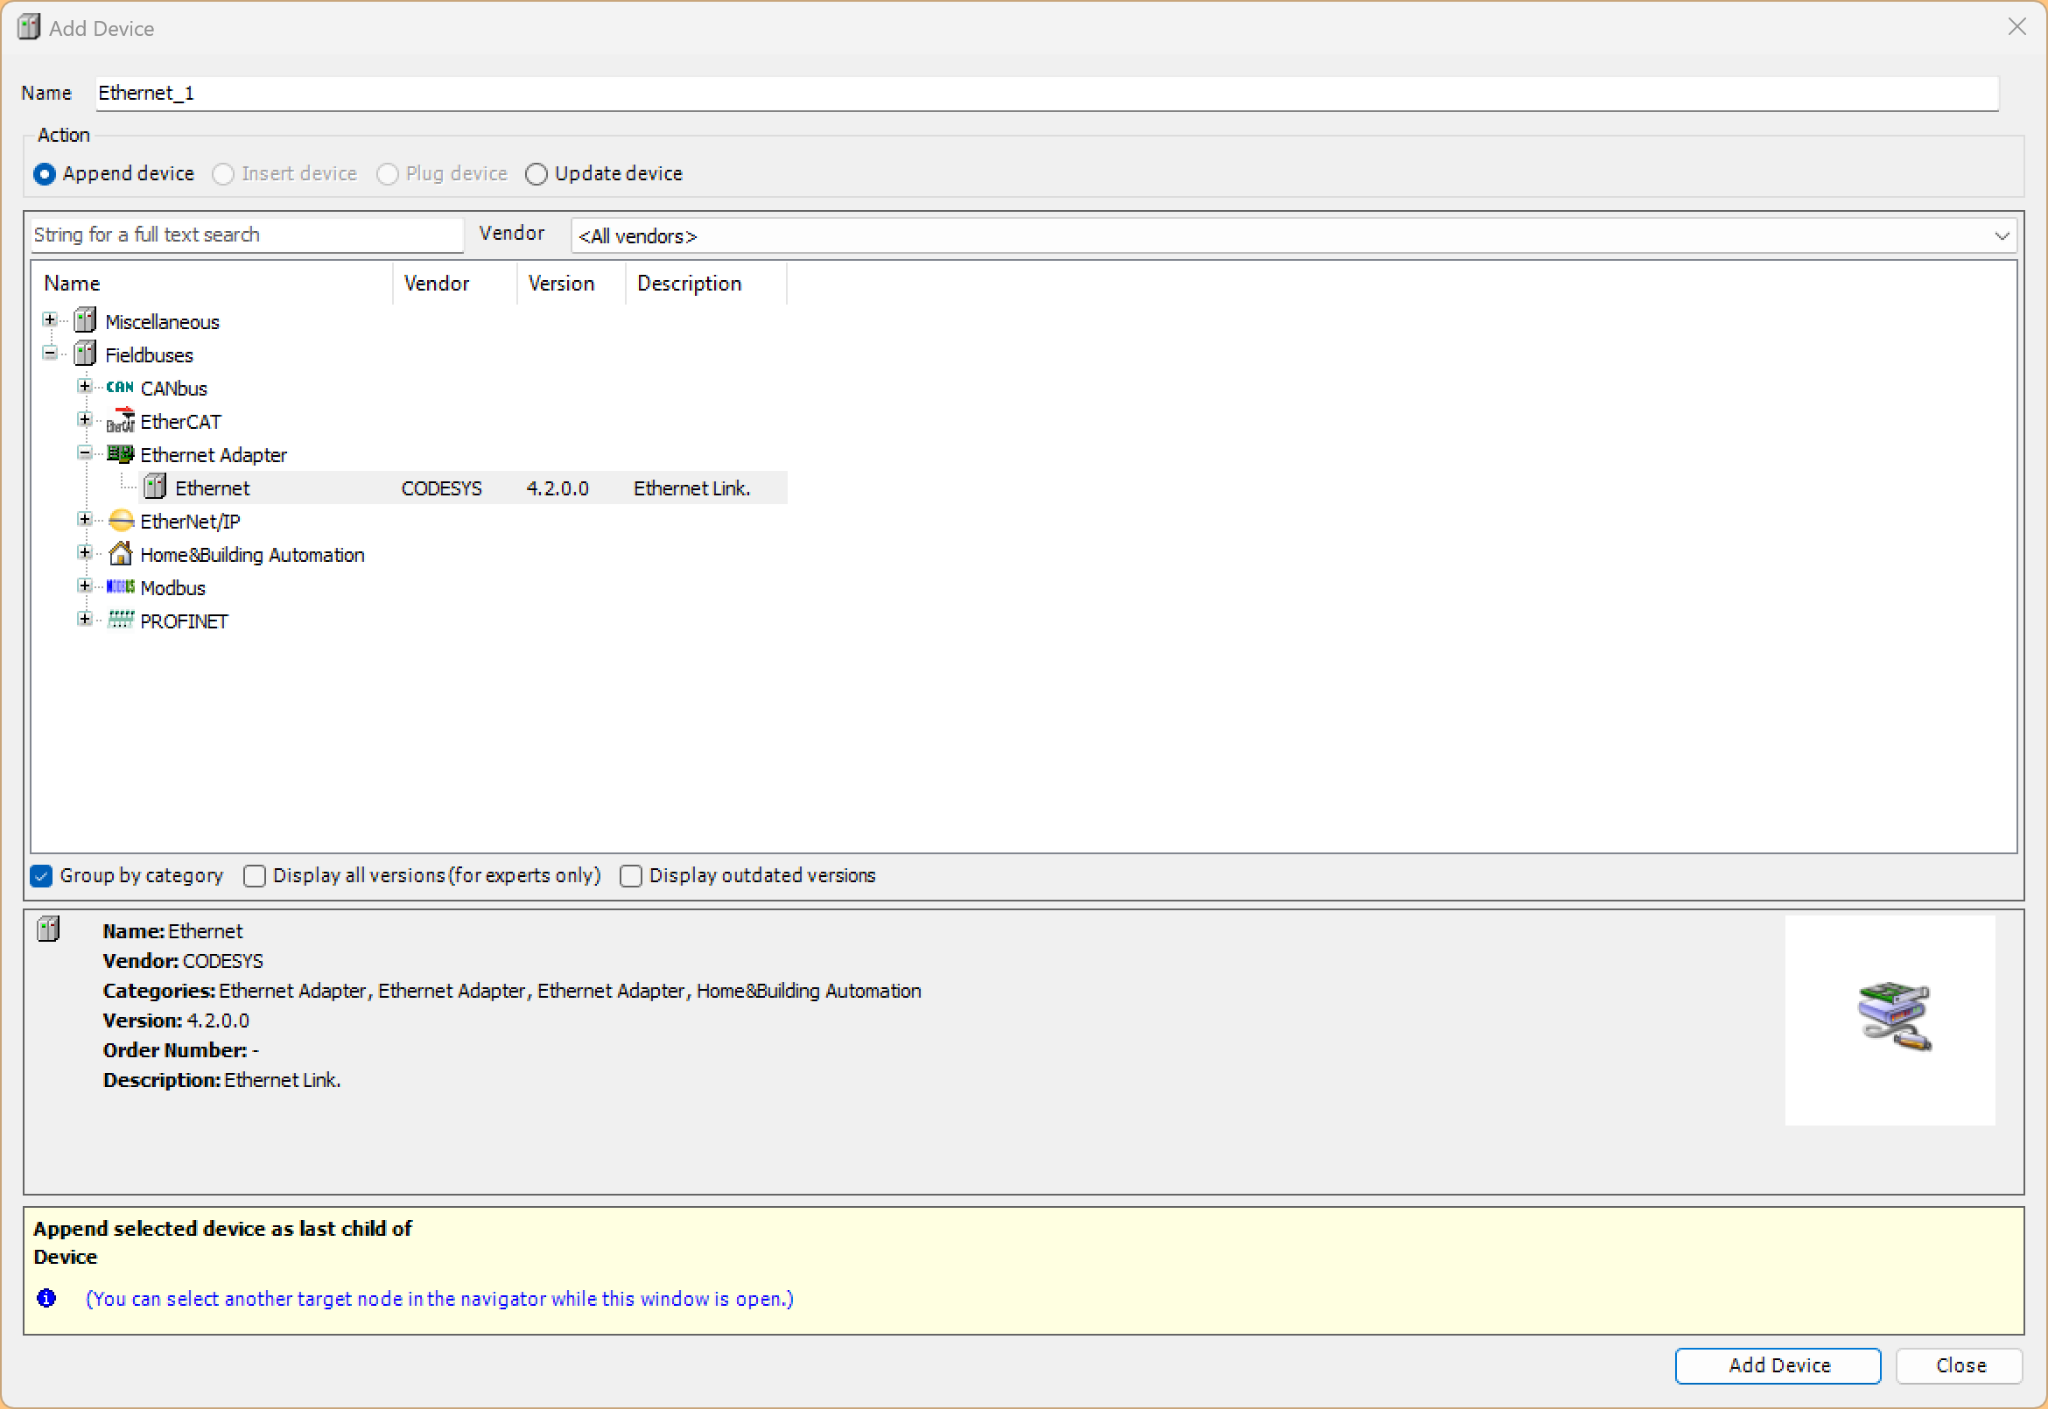Click the full text search field
This screenshot has height=1409, width=2048.
(x=245, y=235)
